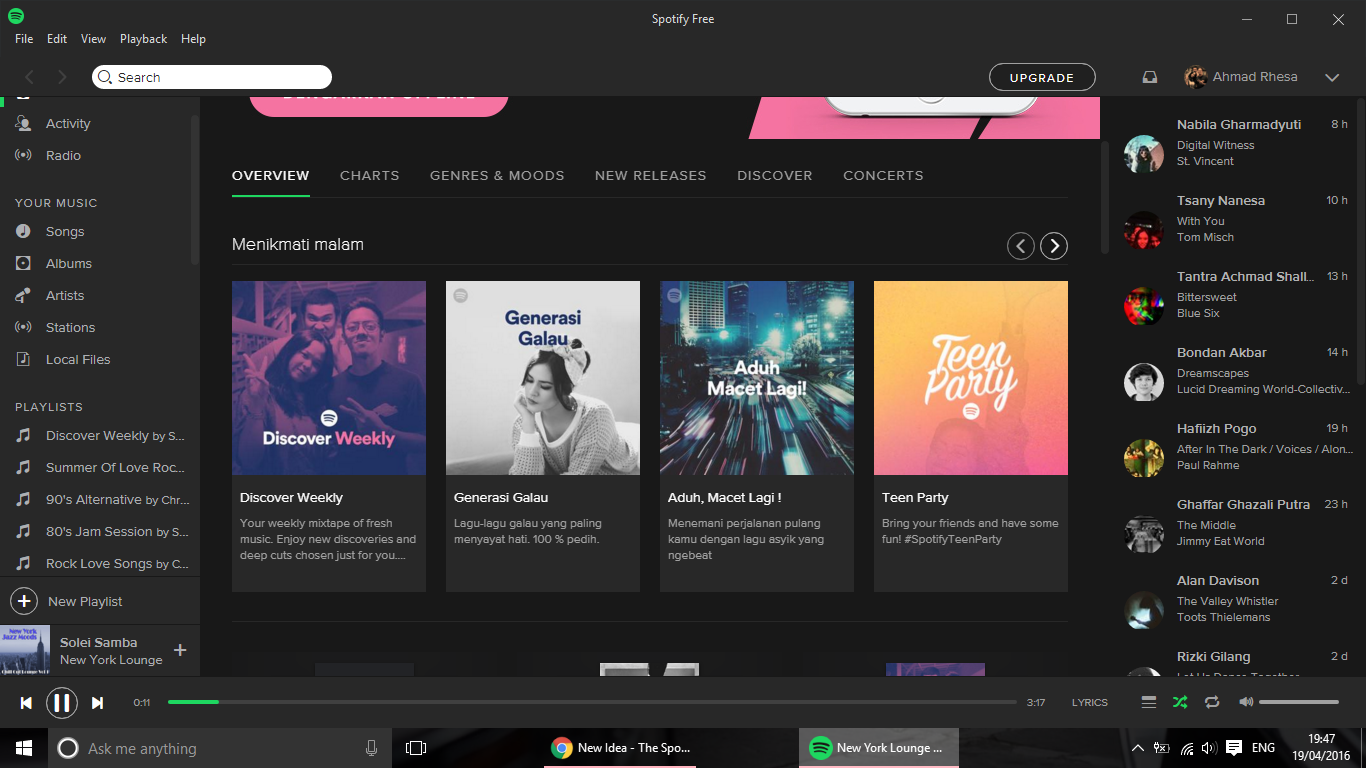Switch to the CHARTS tab
This screenshot has width=1366, height=768.
pos(370,175)
